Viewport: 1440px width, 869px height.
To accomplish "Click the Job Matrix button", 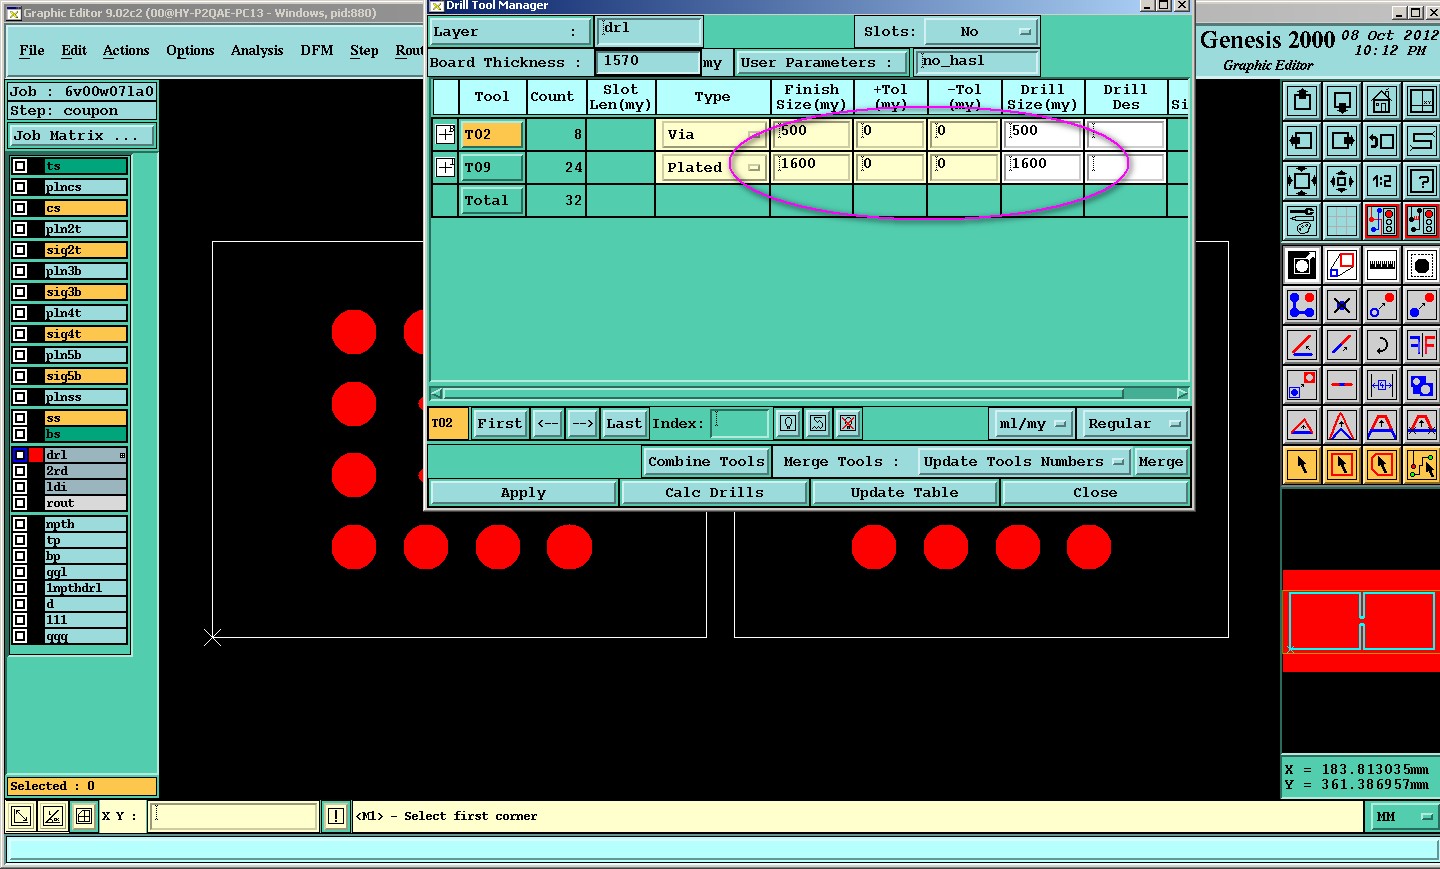I will (x=82, y=136).
